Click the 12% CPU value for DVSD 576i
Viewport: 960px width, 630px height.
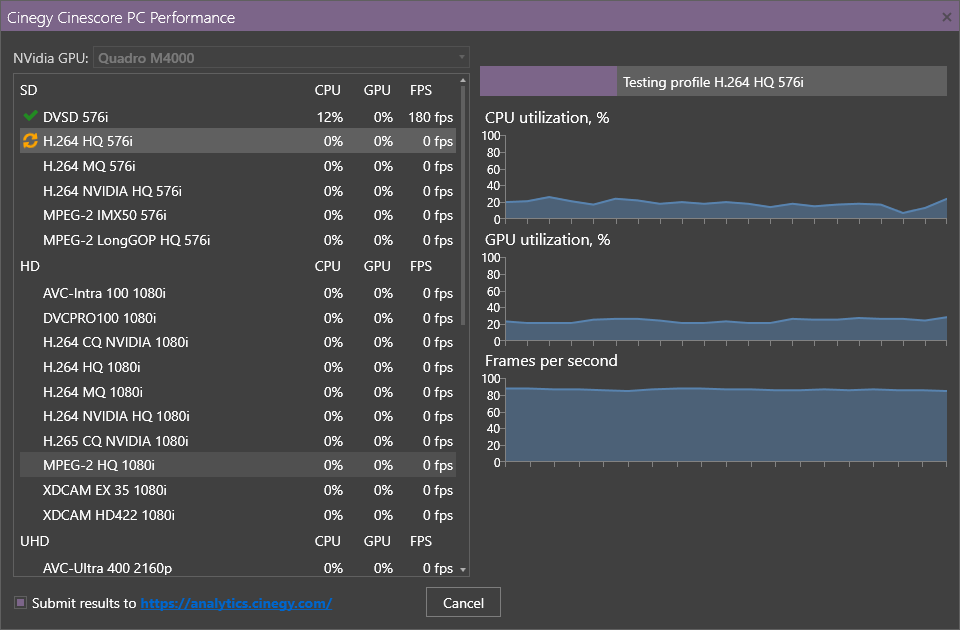(x=329, y=117)
